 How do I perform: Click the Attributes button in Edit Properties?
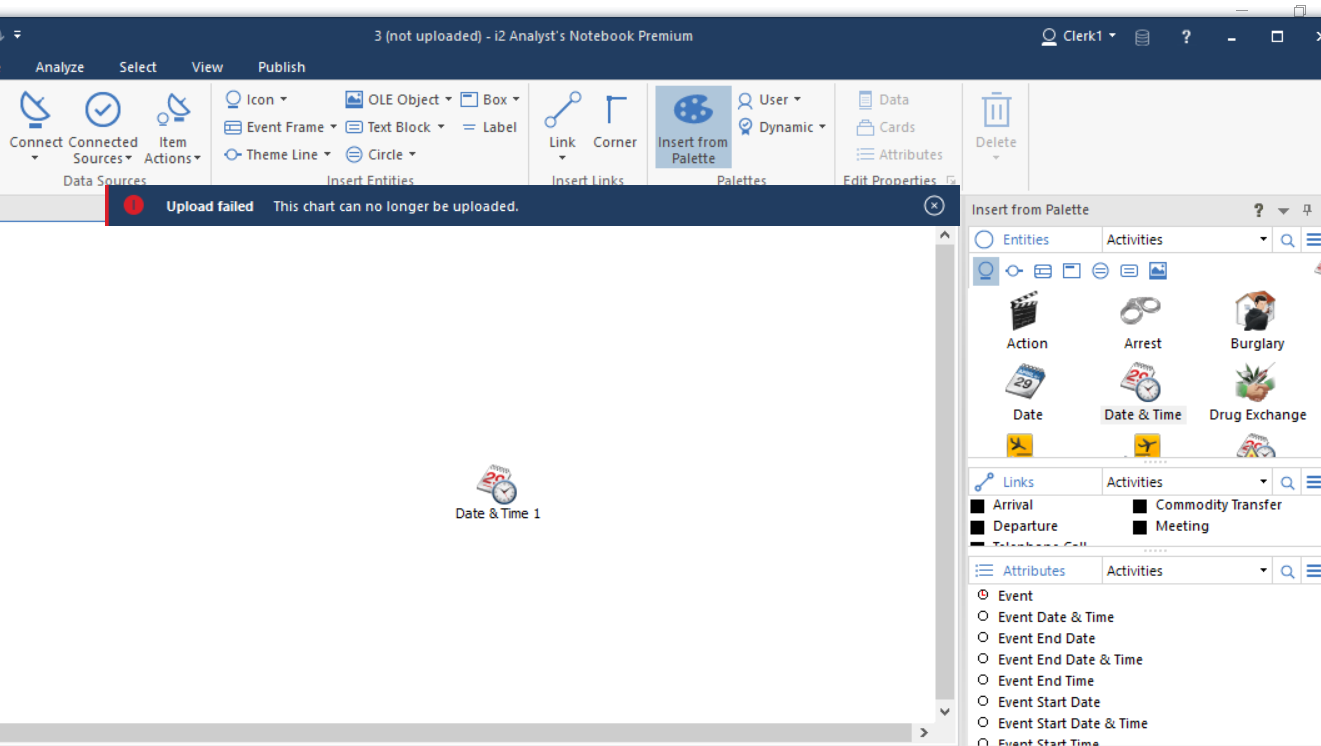click(899, 154)
